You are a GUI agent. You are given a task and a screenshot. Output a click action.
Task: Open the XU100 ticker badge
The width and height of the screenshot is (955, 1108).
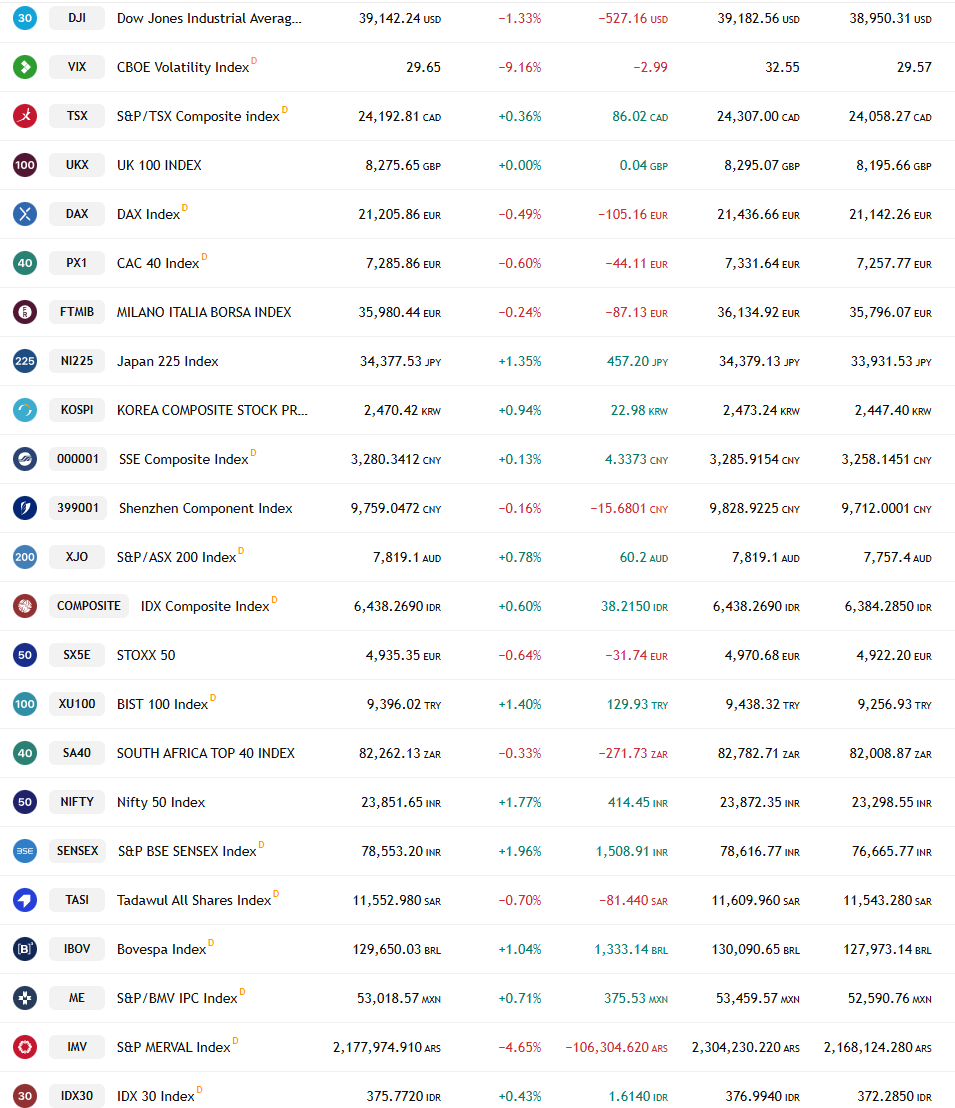tap(77, 704)
